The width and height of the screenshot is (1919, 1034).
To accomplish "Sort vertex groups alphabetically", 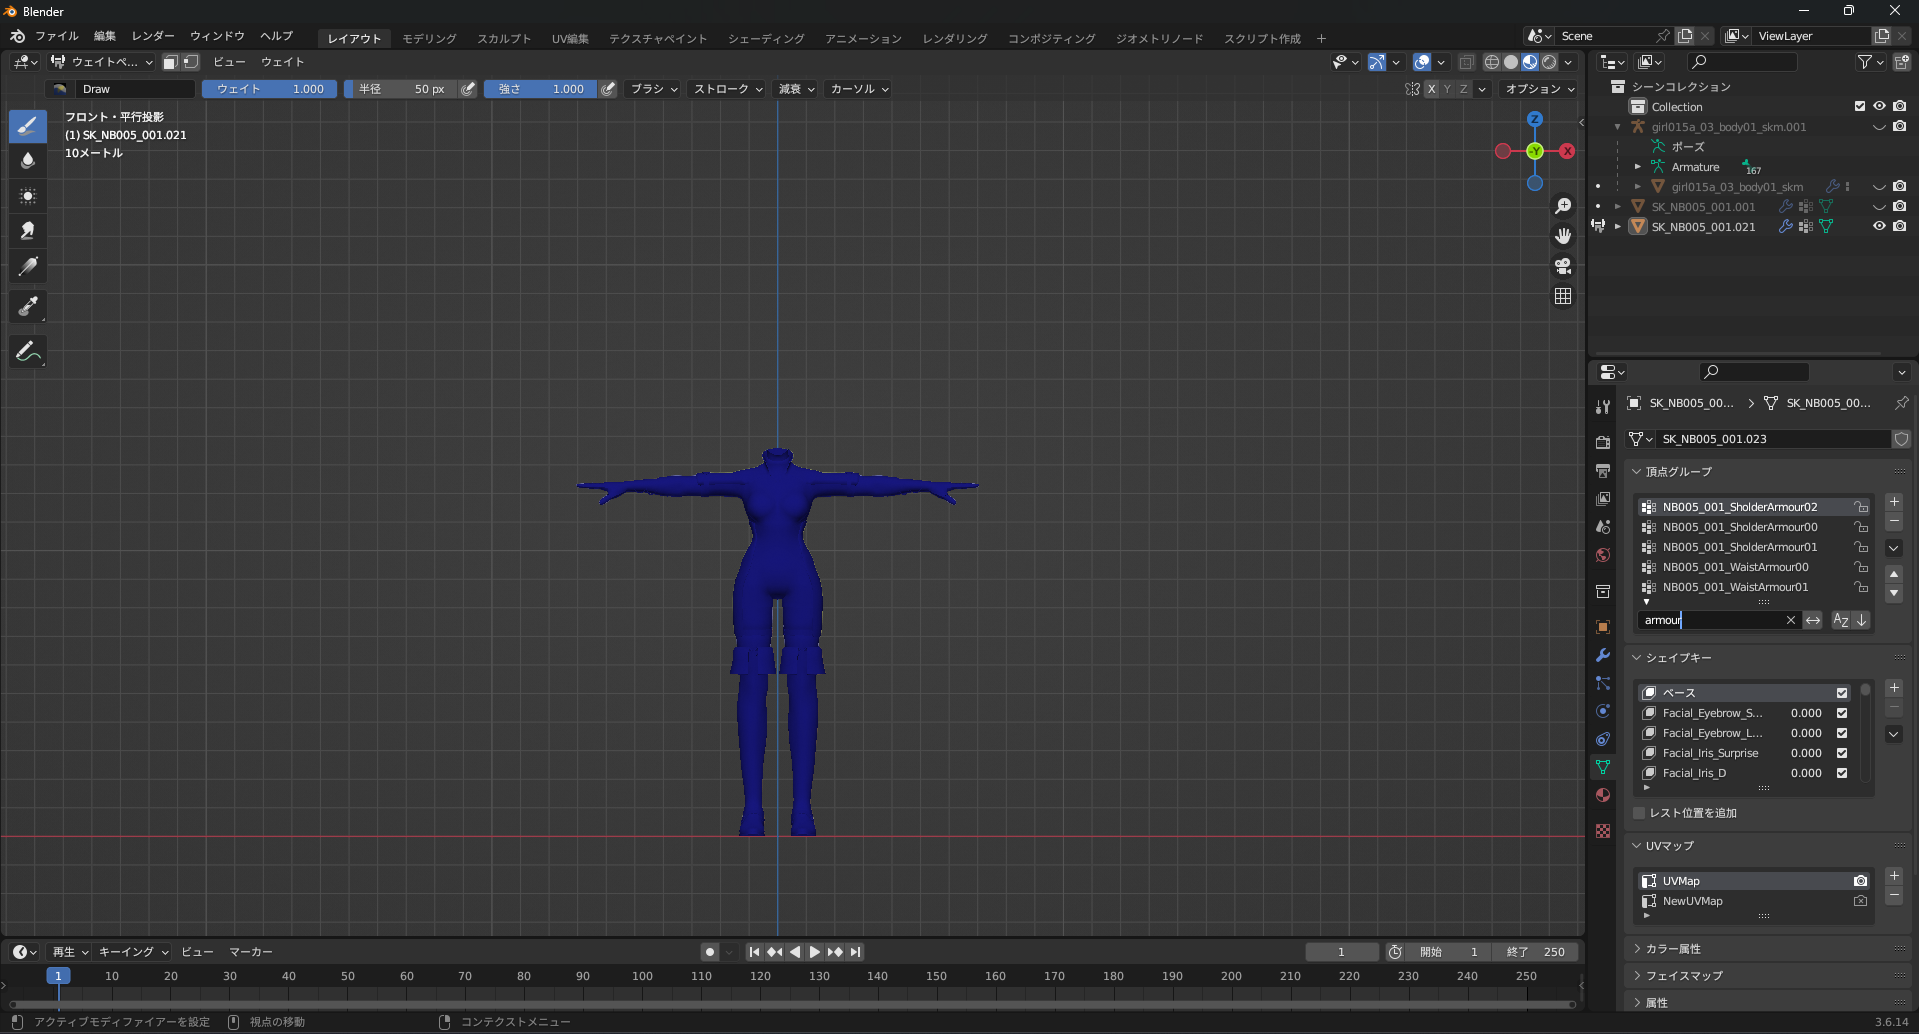I will click(1841, 620).
